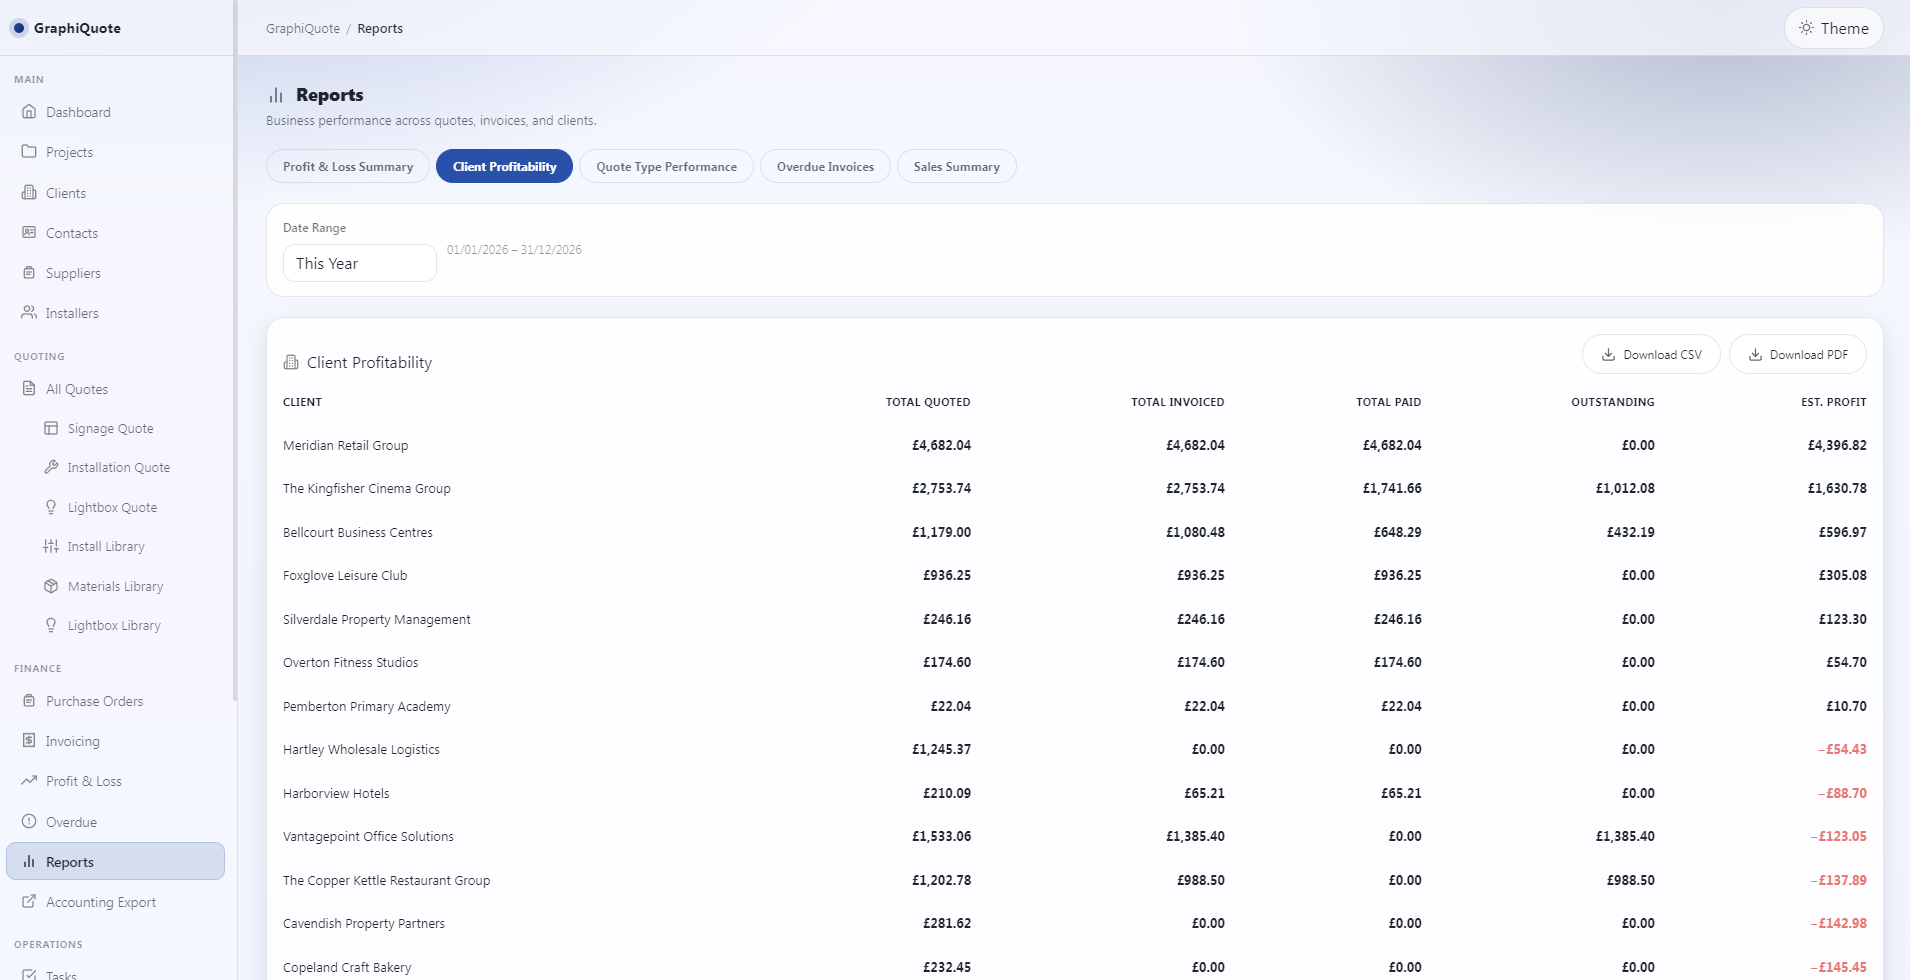
Task: Click the Clients building icon in sidebar
Action: [29, 193]
